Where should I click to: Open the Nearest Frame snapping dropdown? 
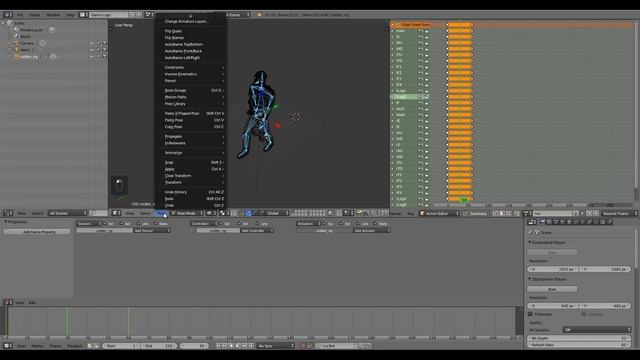619,213
